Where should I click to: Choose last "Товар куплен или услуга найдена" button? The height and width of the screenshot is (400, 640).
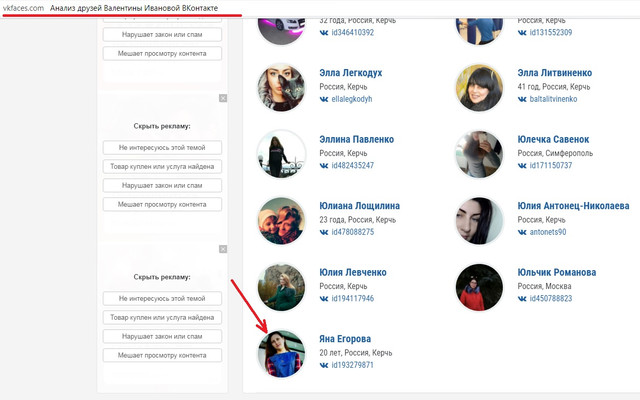click(162, 317)
